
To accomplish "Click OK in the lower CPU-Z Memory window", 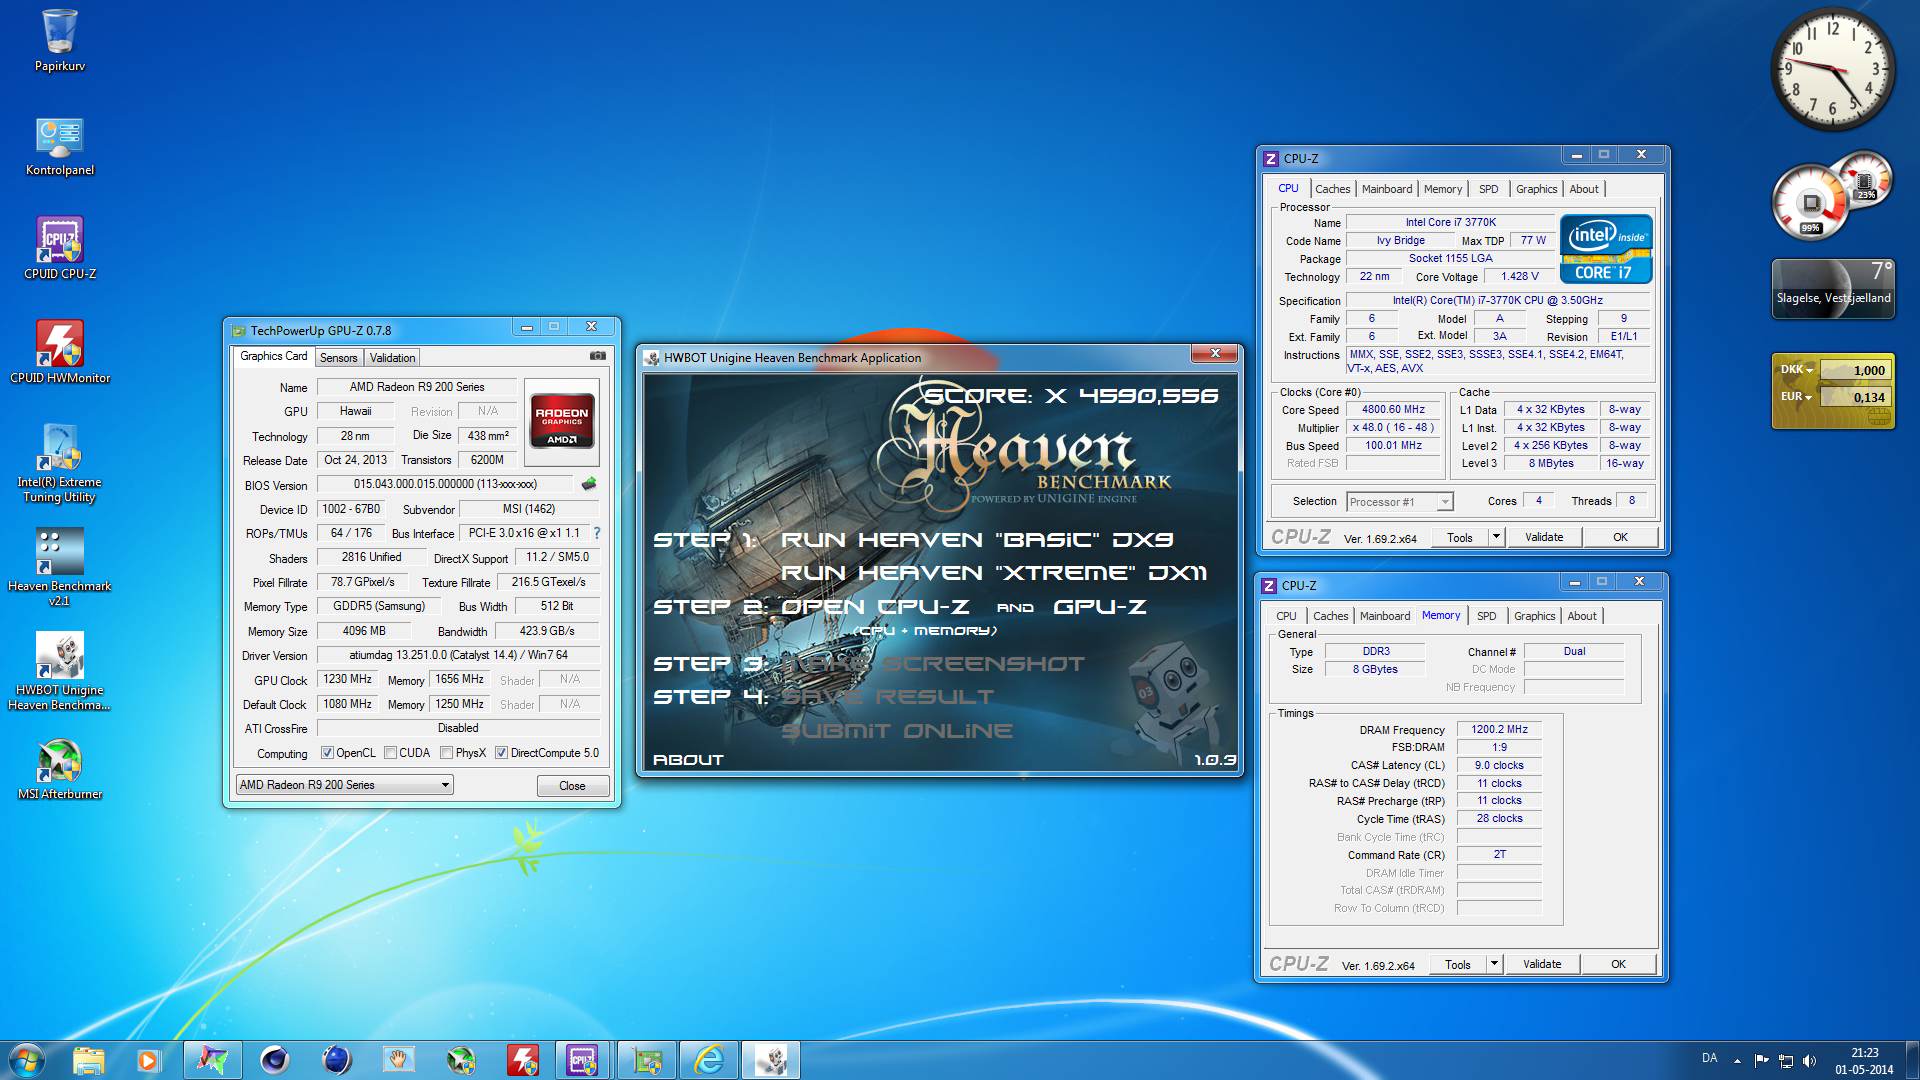I will coord(1618,964).
